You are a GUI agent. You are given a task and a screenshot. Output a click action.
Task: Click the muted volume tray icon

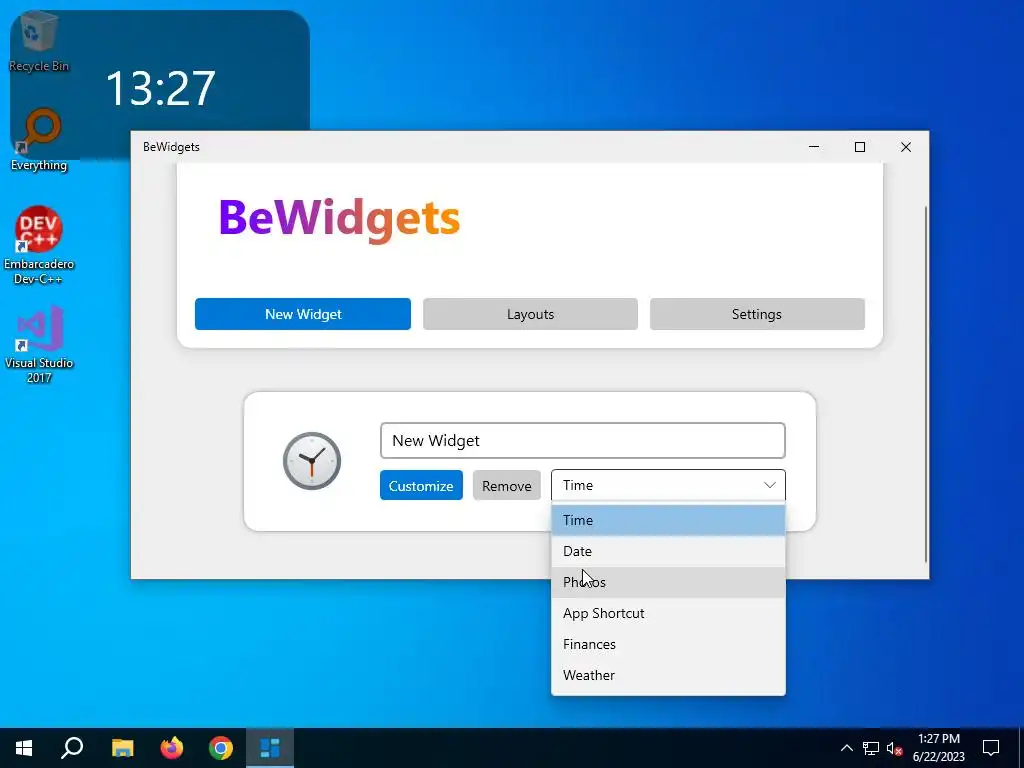click(894, 748)
